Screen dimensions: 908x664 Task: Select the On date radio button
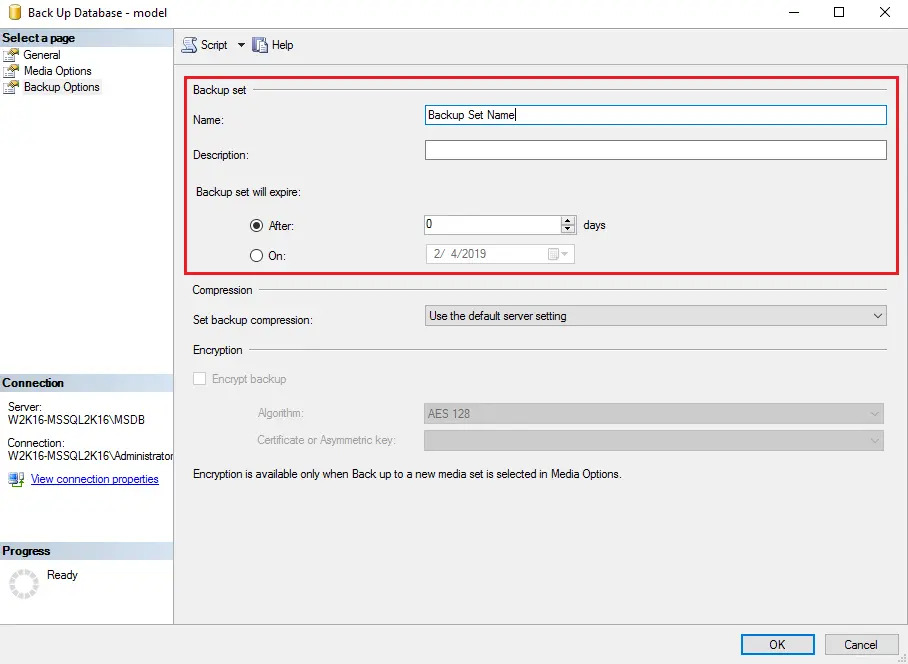pos(257,256)
